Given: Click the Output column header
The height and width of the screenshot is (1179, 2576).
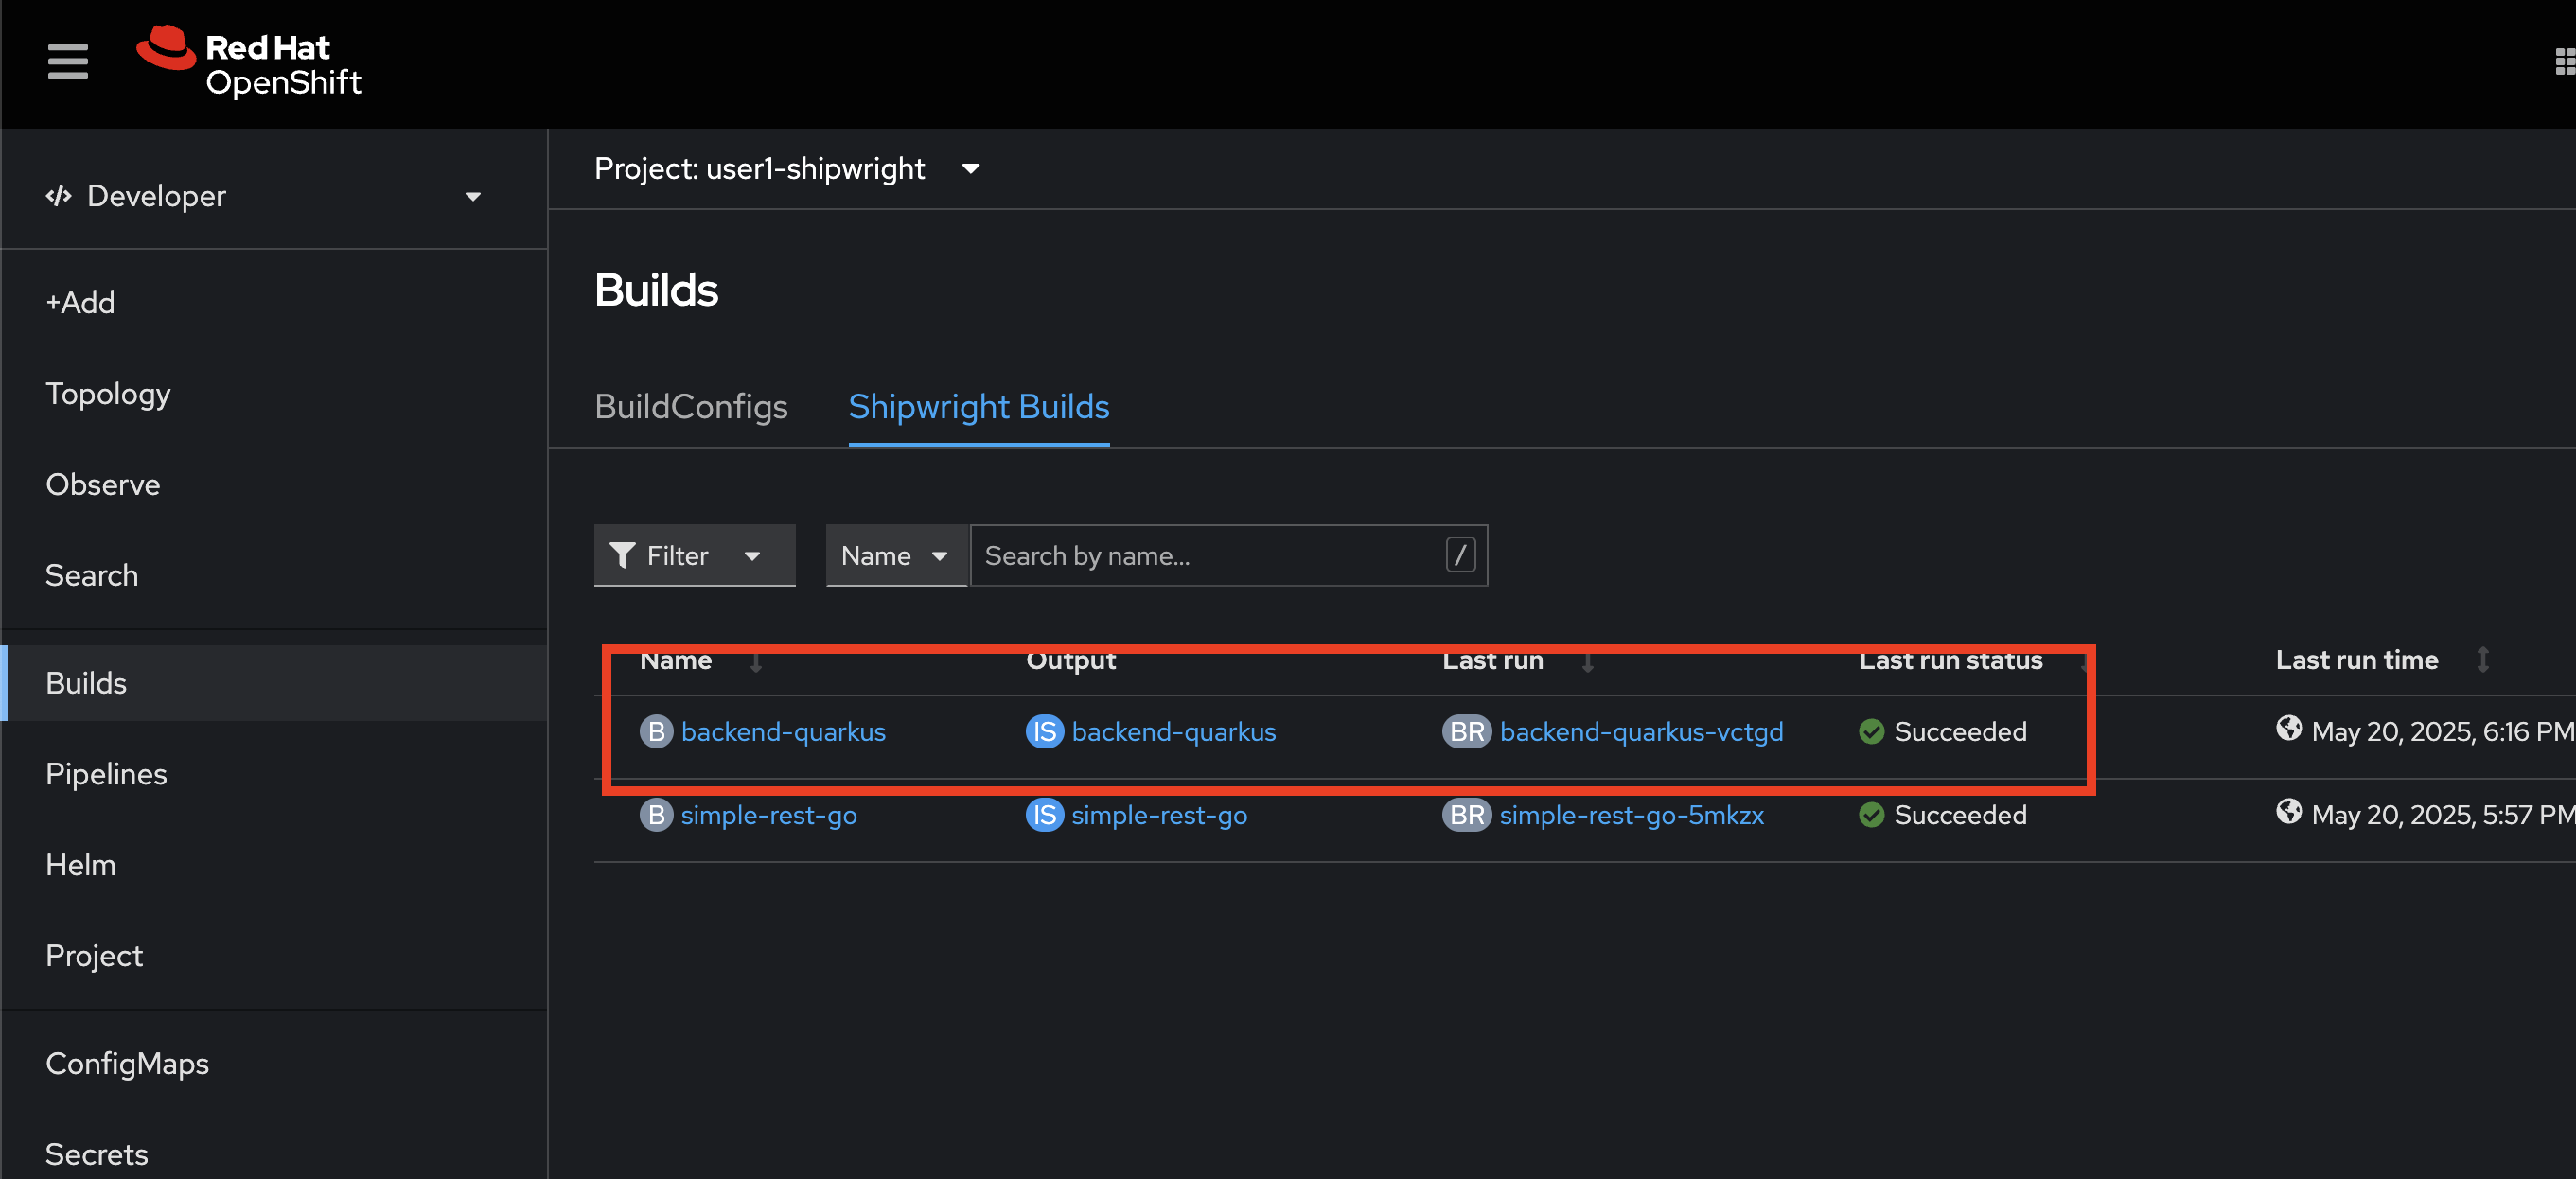Looking at the screenshot, I should pos(1071,660).
